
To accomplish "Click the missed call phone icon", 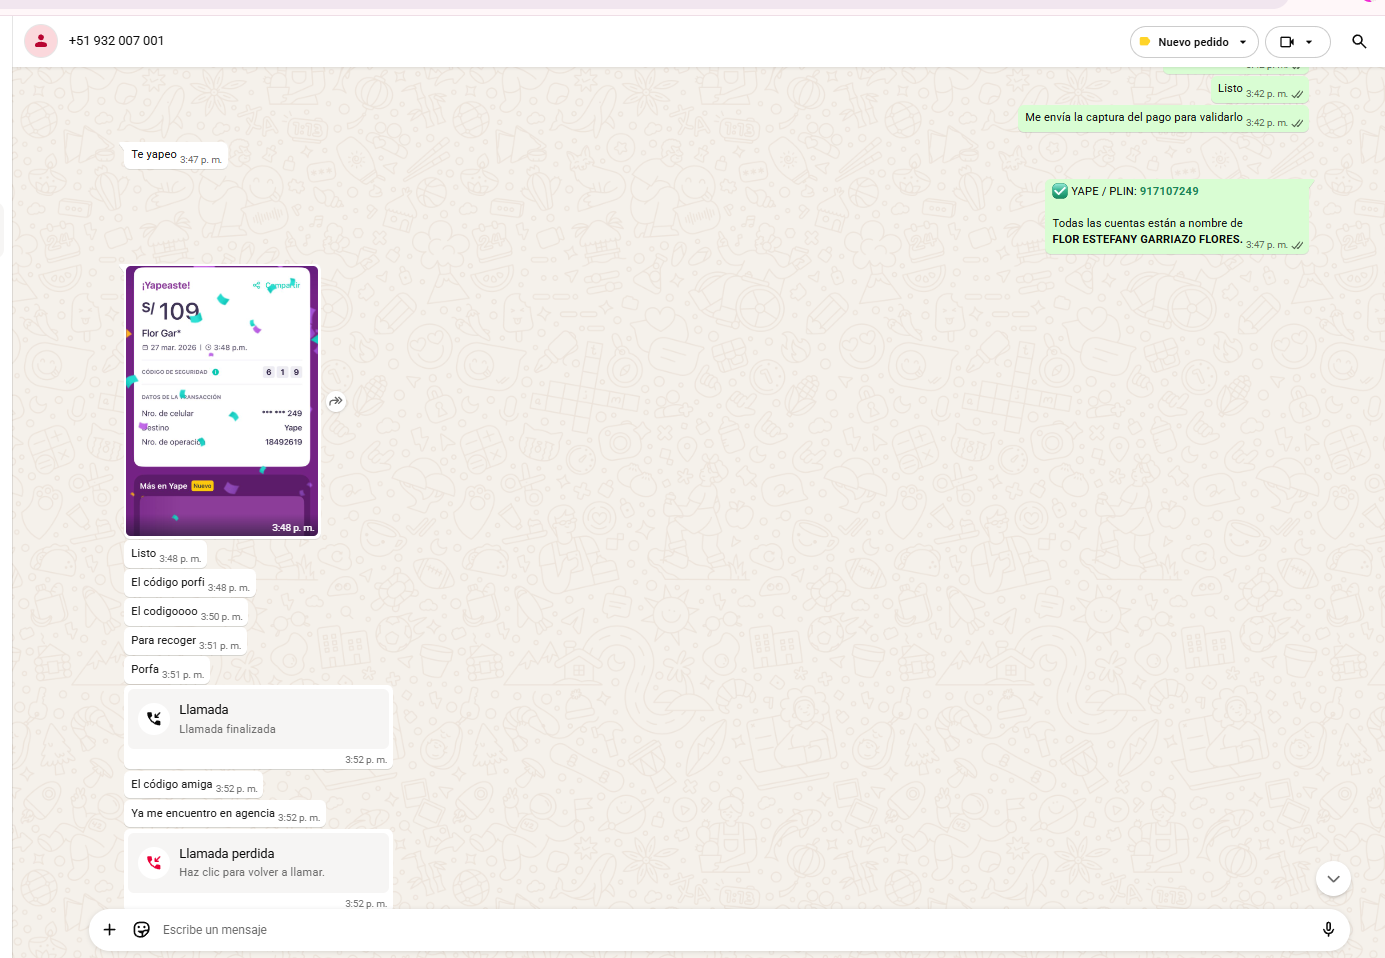I will [x=154, y=862].
